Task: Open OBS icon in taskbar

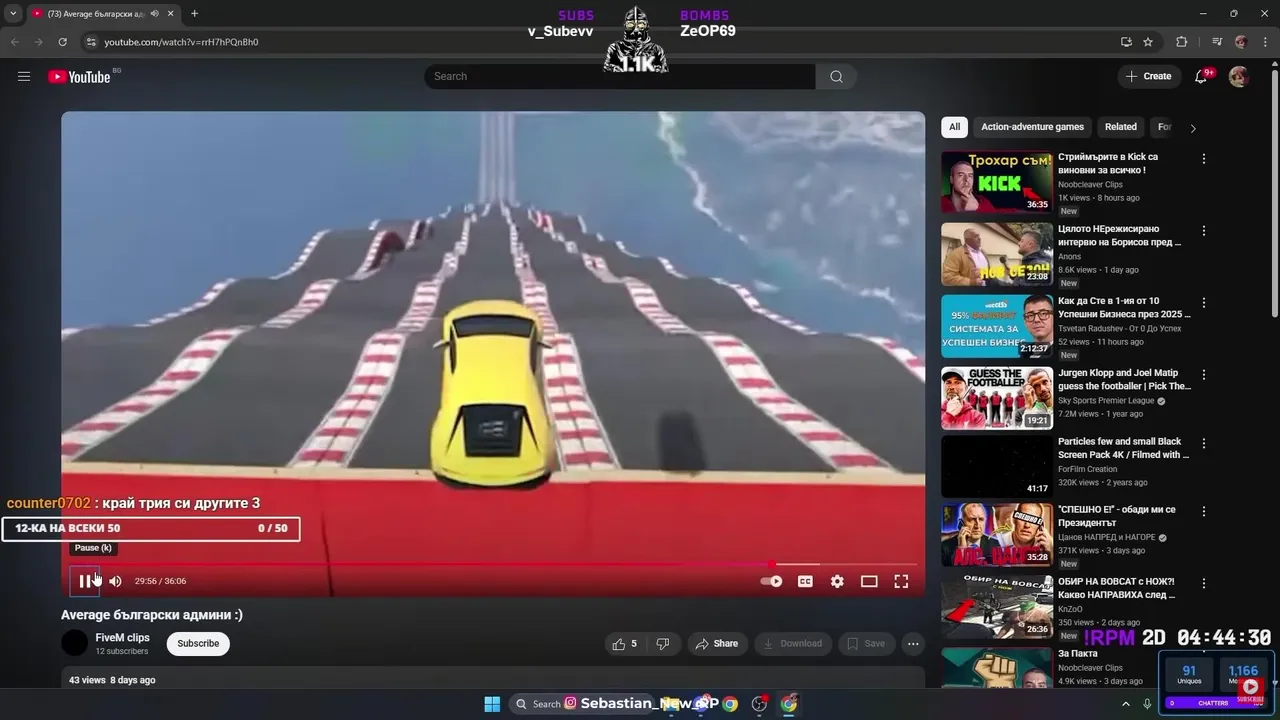Action: (x=759, y=704)
